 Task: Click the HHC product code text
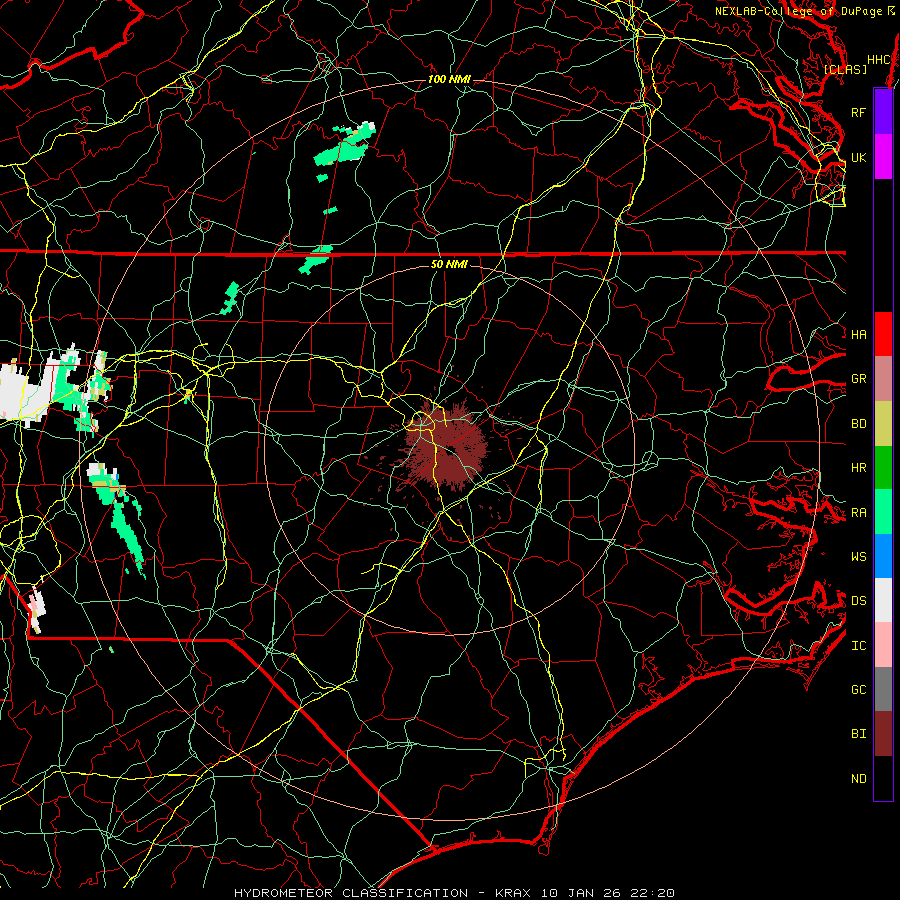(x=878, y=60)
